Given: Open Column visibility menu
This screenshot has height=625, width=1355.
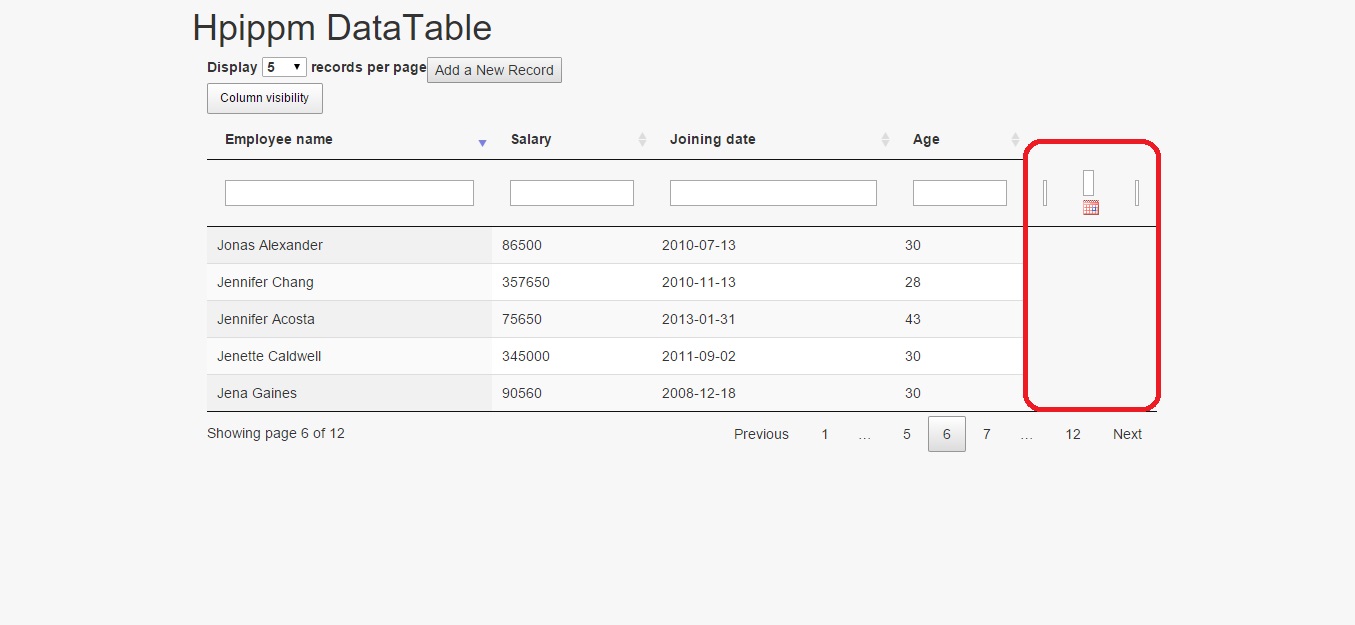Looking at the screenshot, I should pos(265,98).
